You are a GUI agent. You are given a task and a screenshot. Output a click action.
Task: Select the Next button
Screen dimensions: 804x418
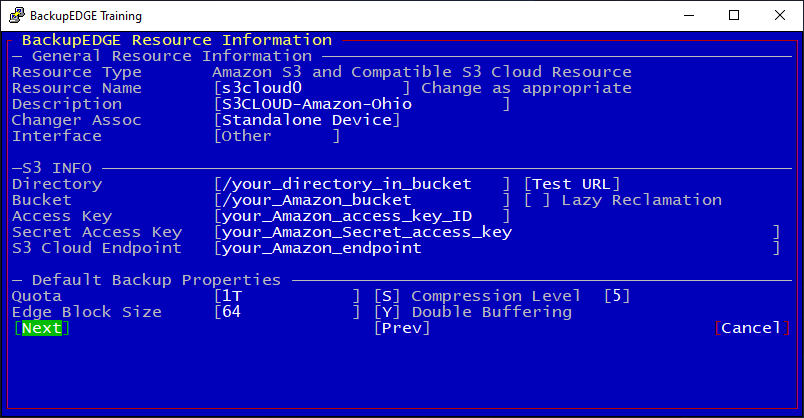(x=42, y=328)
